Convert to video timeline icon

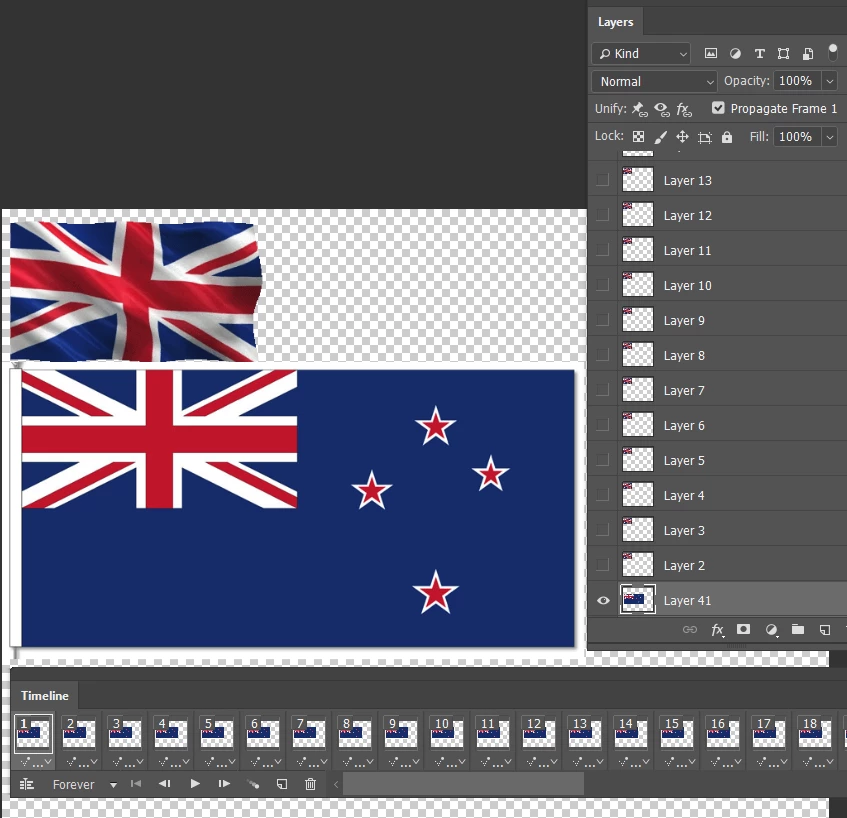click(x=26, y=784)
